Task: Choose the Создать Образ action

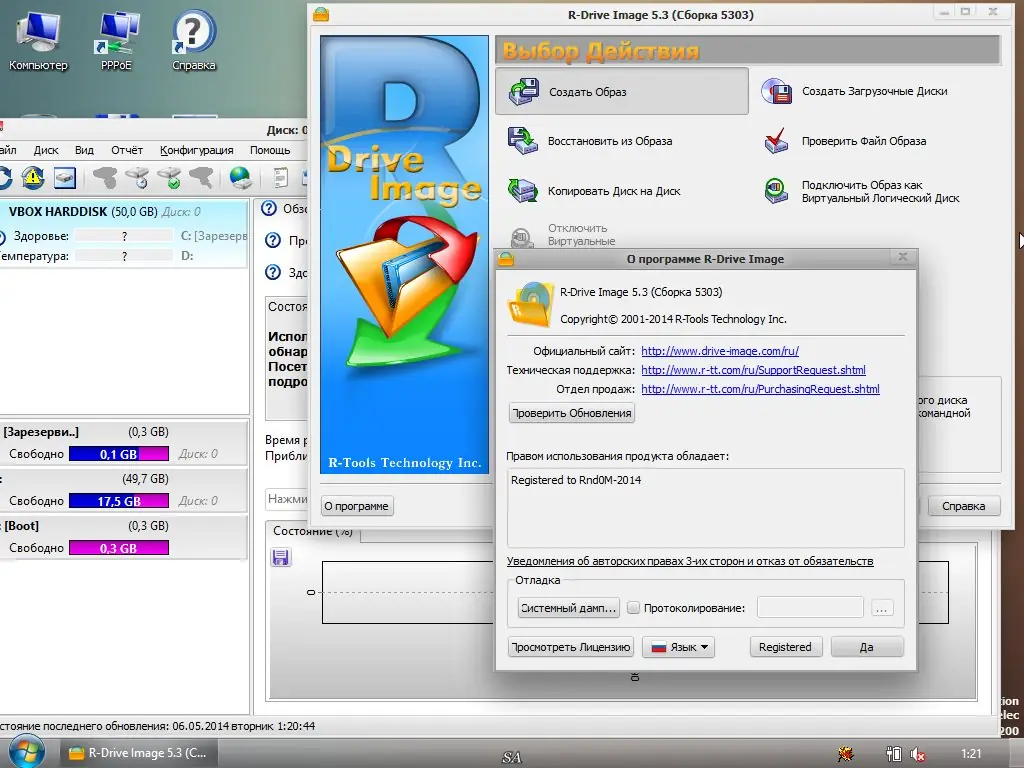Action: point(622,91)
